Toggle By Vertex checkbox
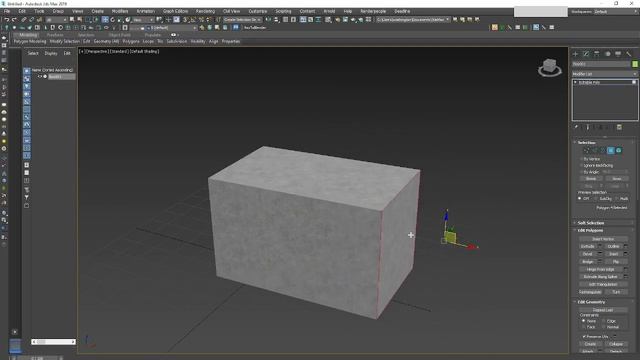The width and height of the screenshot is (640, 360). point(581,159)
